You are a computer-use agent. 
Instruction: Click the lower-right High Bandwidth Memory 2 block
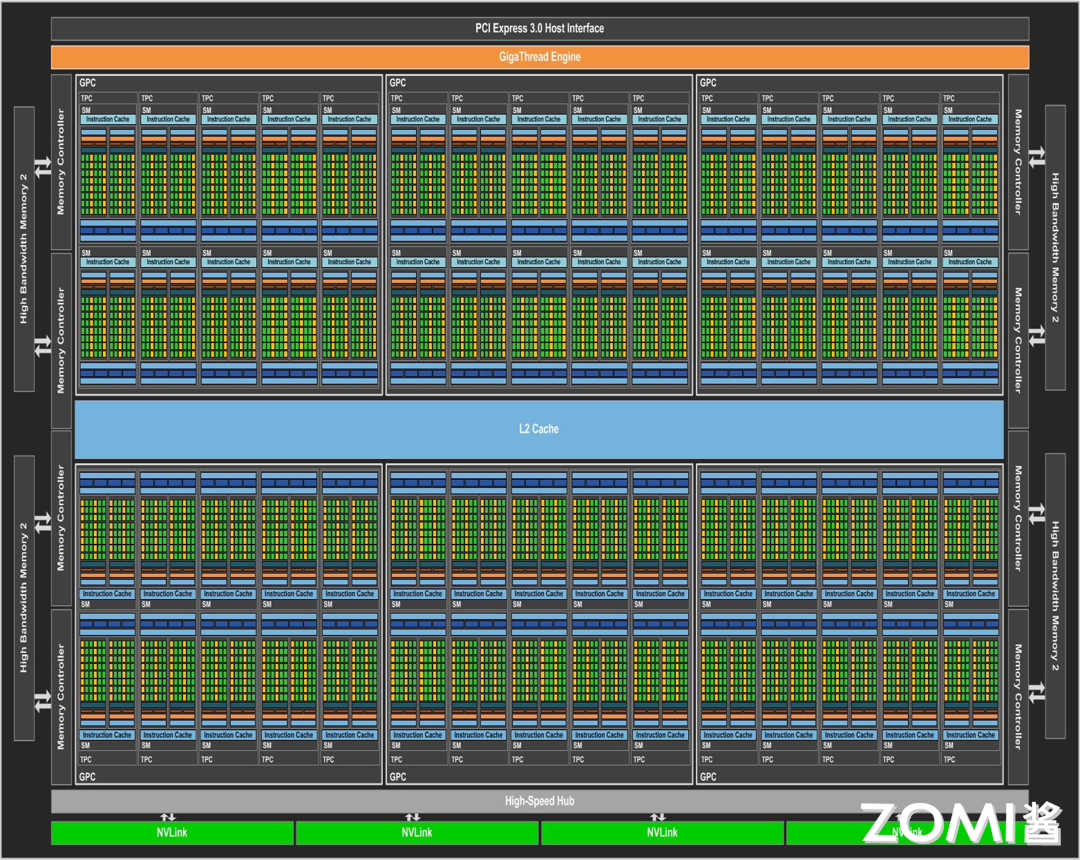tap(1055, 597)
